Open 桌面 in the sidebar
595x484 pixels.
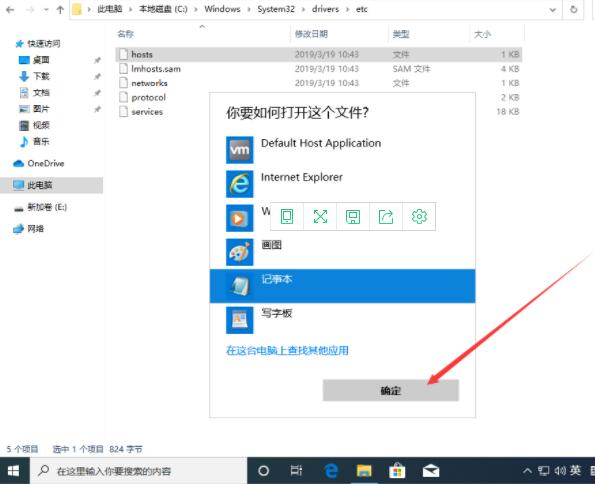[34, 60]
